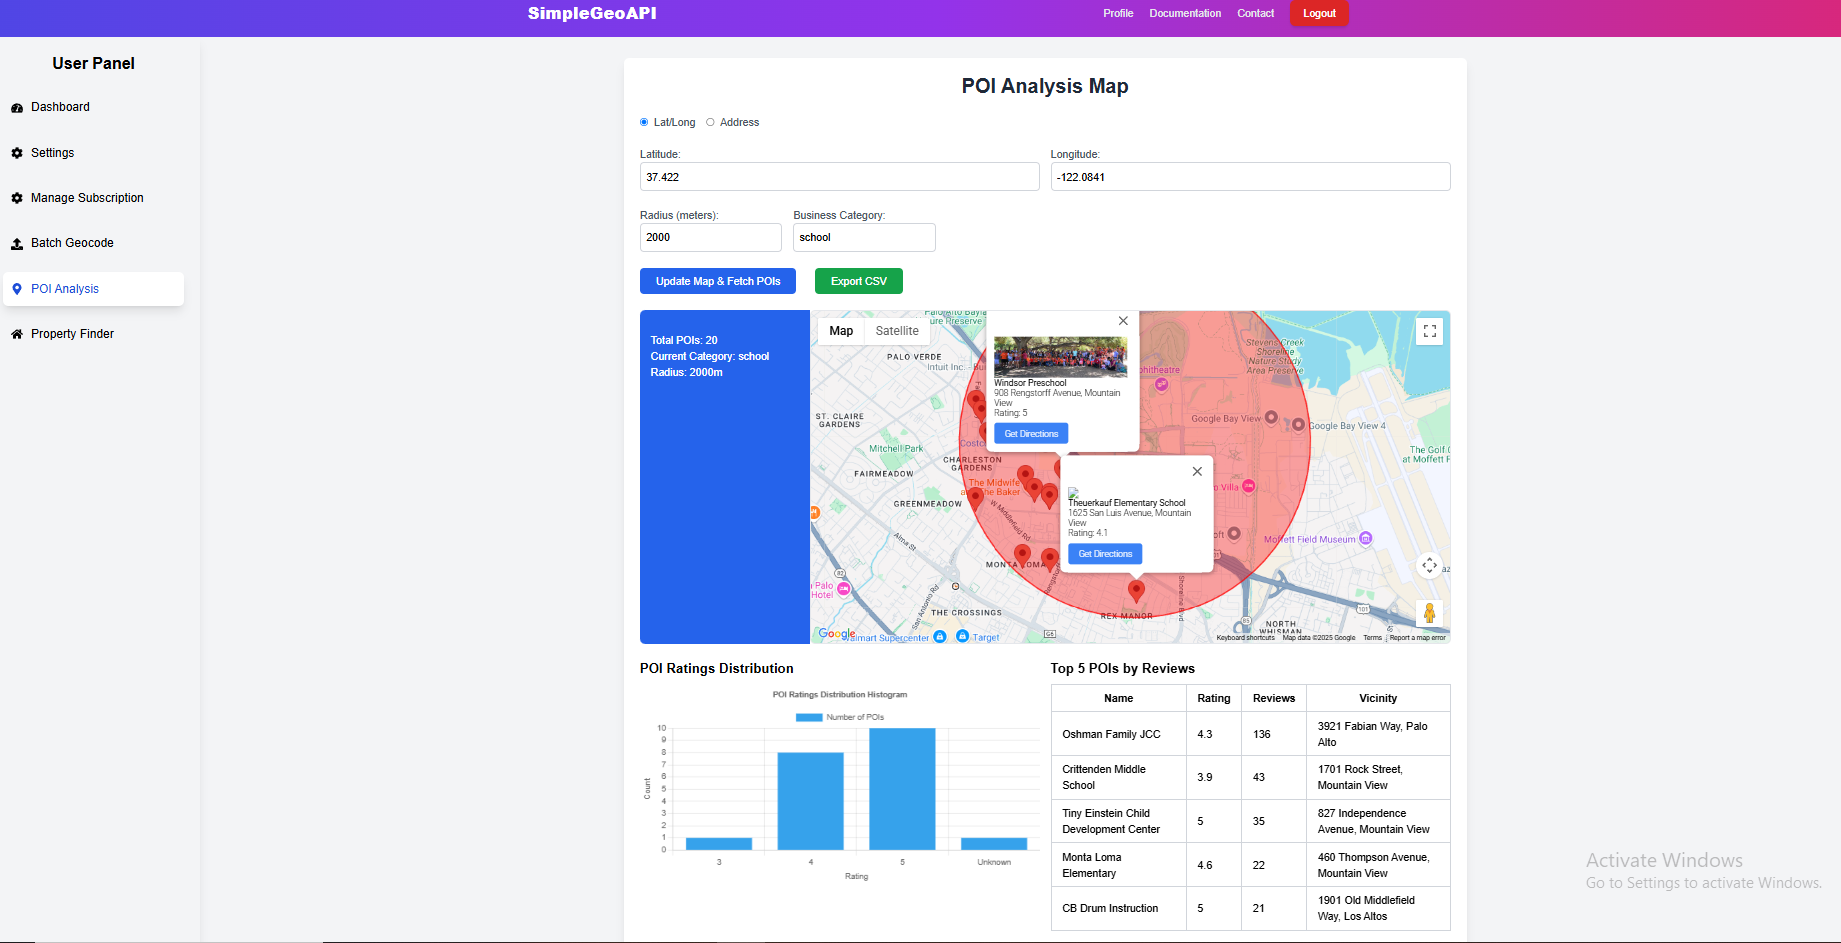Click the Logout button
The image size is (1841, 943).
click(1318, 13)
